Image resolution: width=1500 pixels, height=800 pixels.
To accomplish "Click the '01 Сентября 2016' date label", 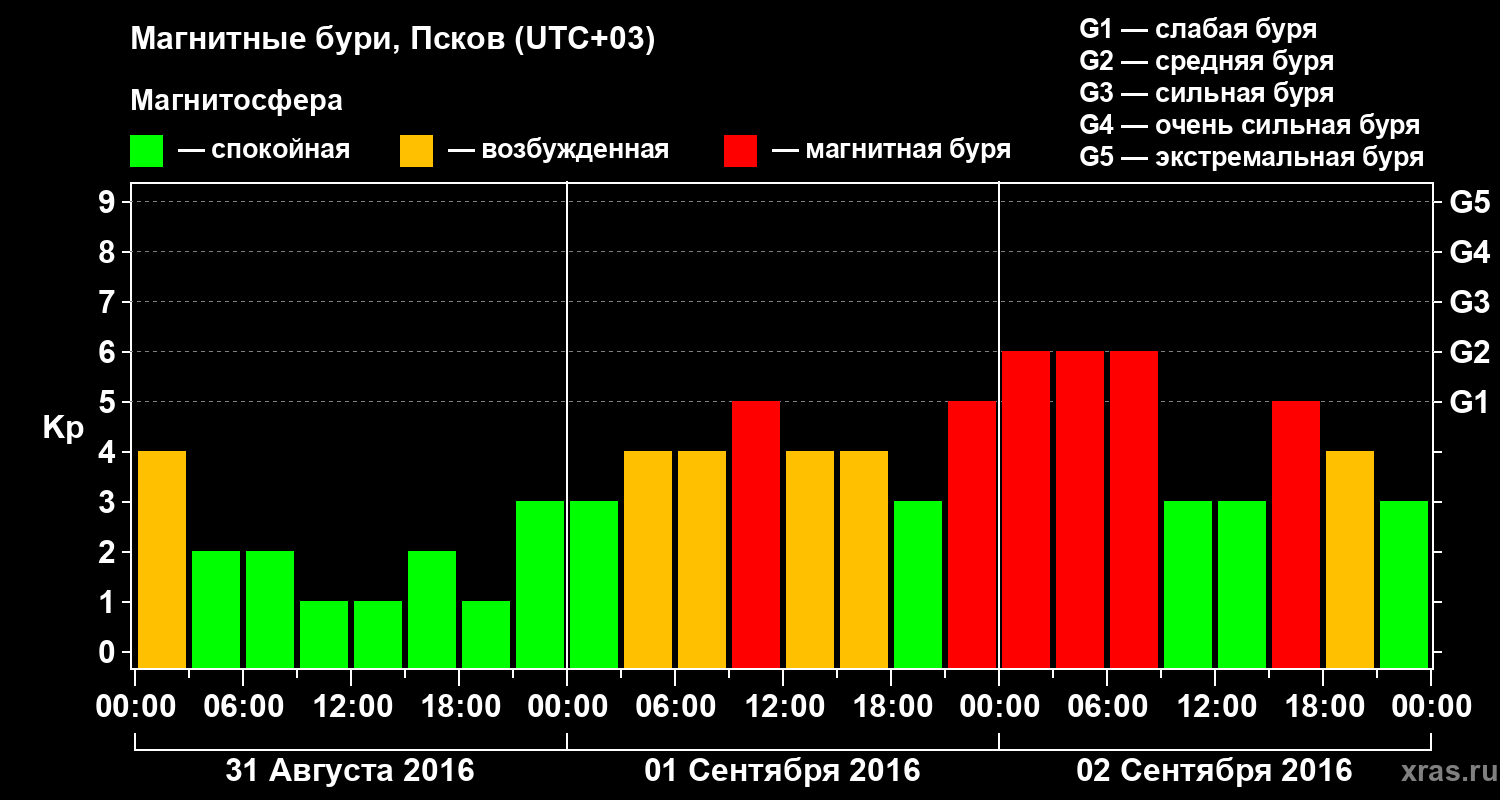I will (x=782, y=771).
